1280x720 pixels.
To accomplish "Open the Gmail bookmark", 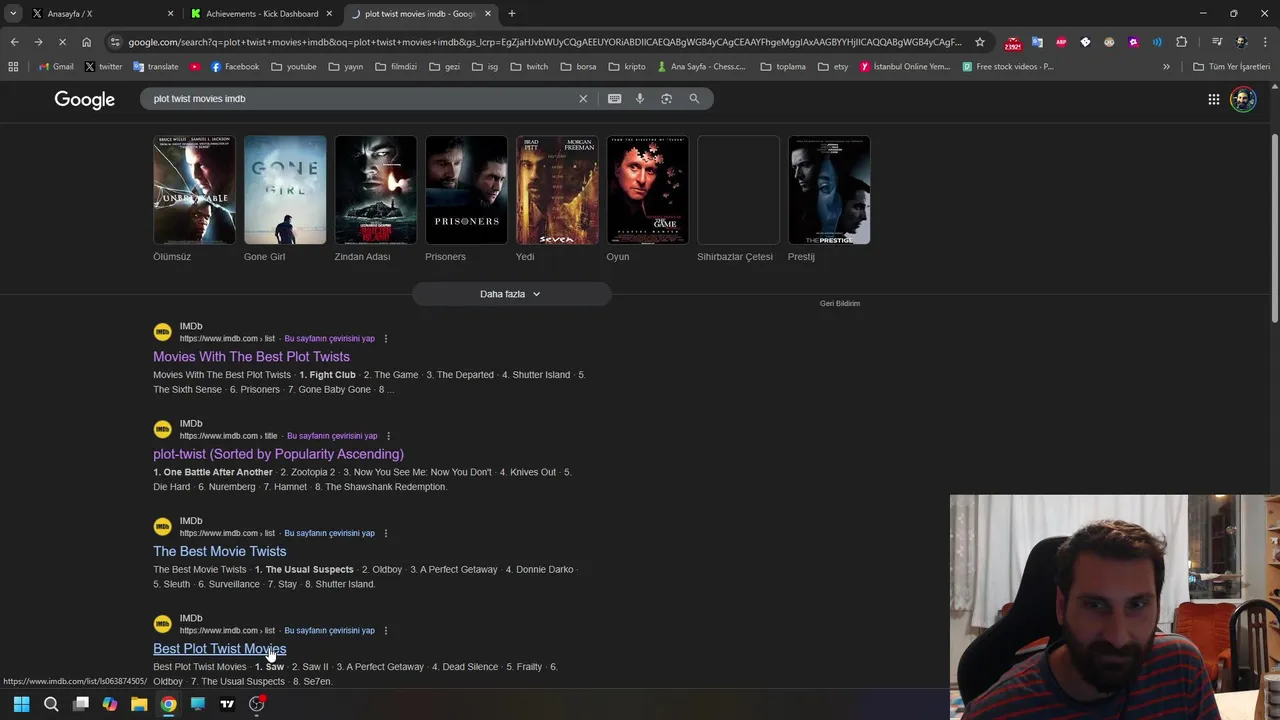I will coord(56,67).
